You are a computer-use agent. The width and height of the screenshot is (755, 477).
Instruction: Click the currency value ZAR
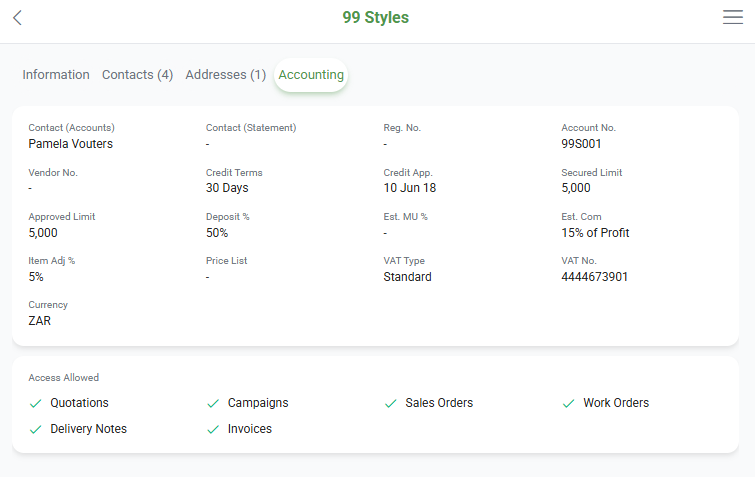tap(39, 321)
